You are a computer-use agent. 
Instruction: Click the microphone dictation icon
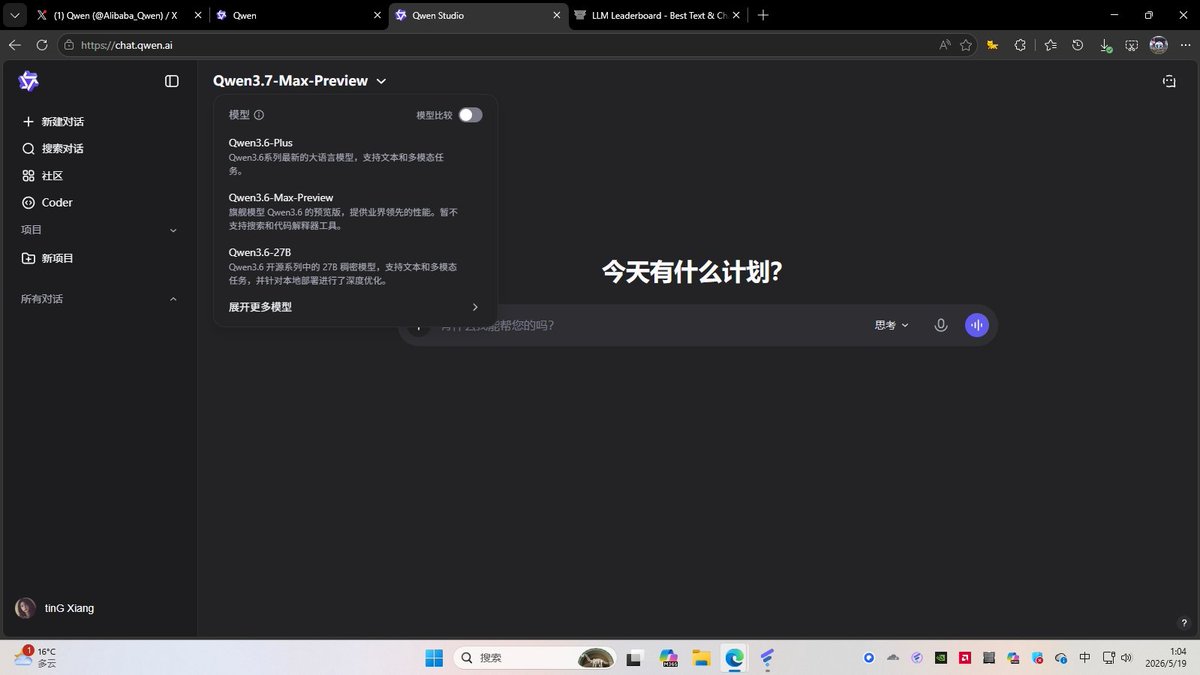pyautogui.click(x=941, y=325)
